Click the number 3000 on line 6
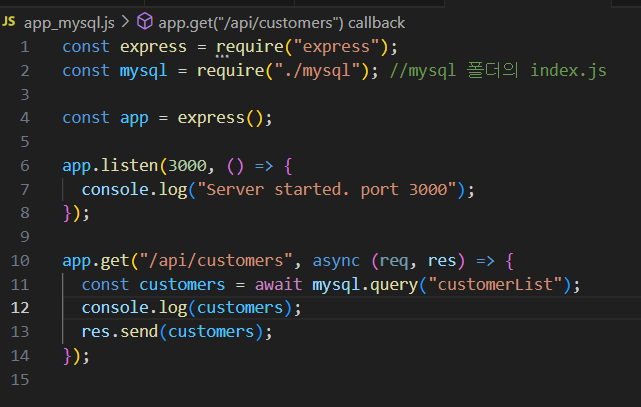The image size is (641, 407). [187, 166]
